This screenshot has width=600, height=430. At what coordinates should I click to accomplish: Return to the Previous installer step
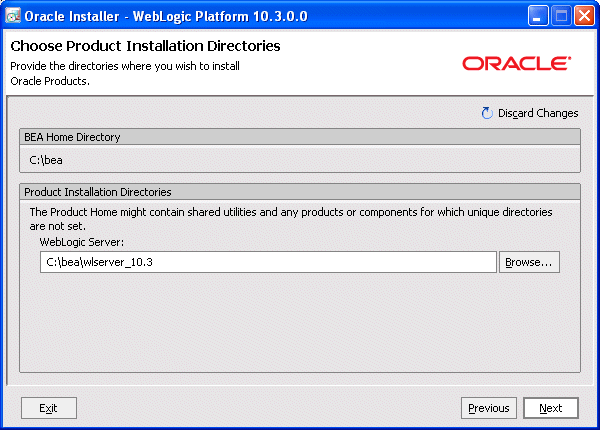[489, 408]
